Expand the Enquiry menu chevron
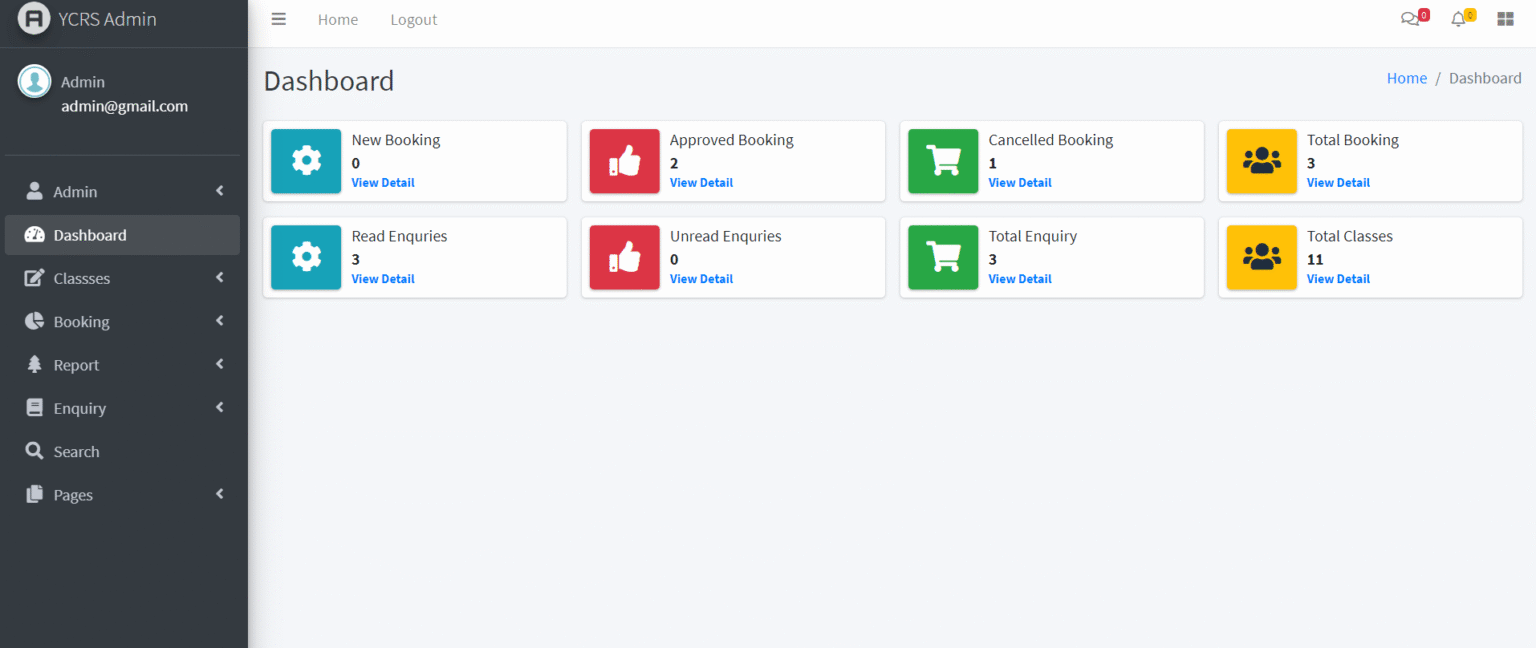The height and width of the screenshot is (648, 1536). pos(220,408)
